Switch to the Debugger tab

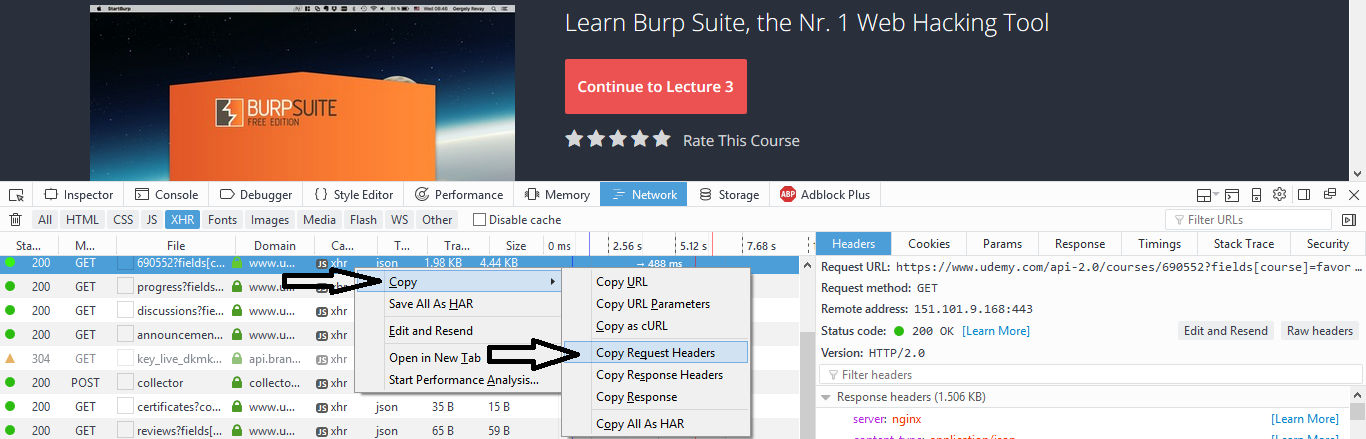(255, 195)
